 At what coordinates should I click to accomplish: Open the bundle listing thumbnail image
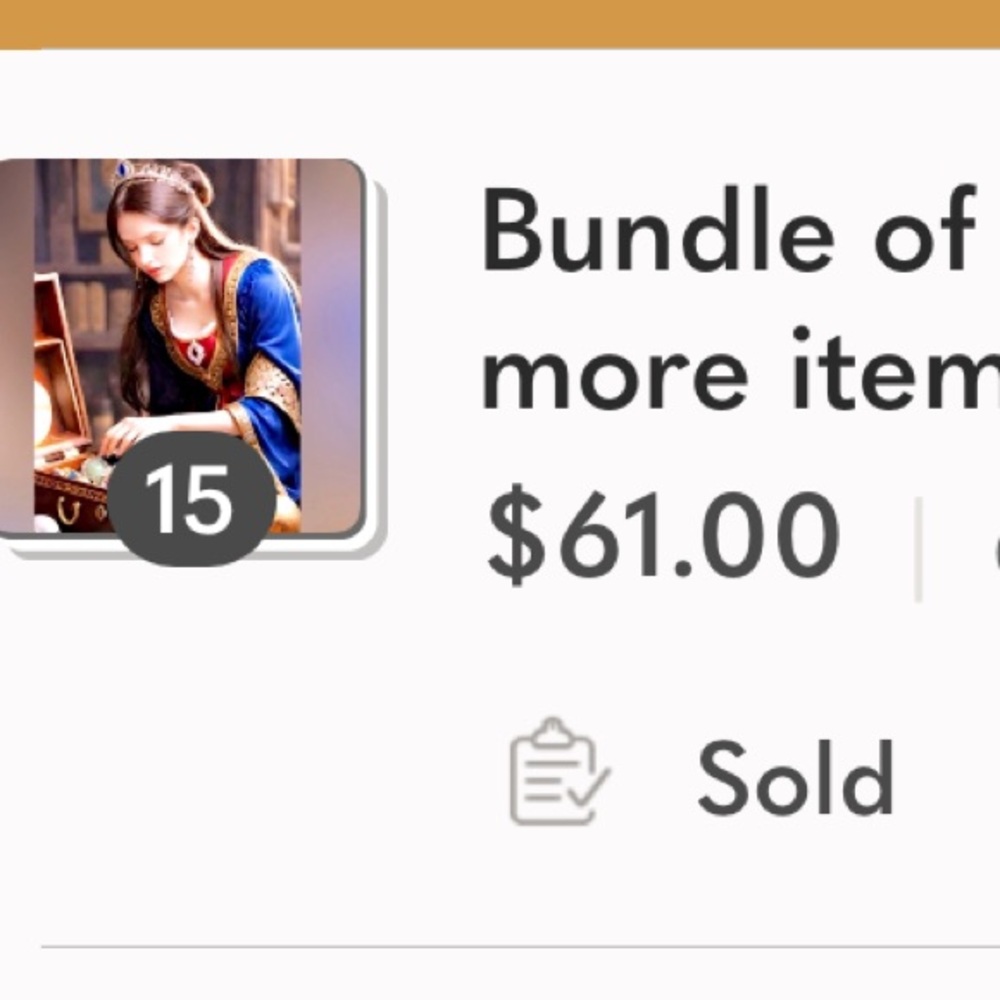180,340
